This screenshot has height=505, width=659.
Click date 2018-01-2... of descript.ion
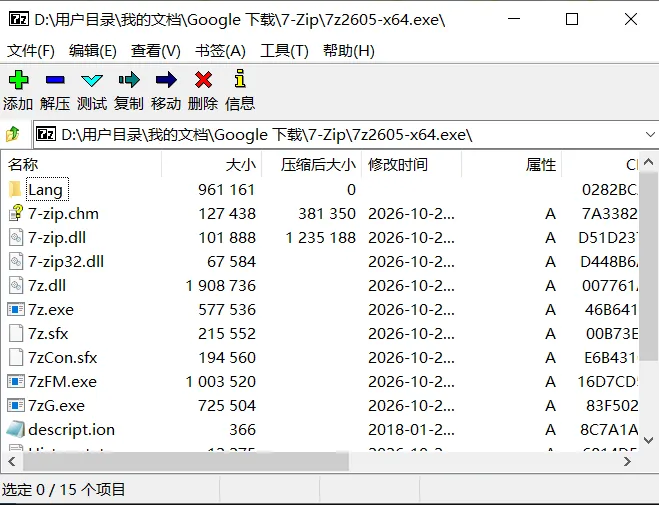point(411,430)
